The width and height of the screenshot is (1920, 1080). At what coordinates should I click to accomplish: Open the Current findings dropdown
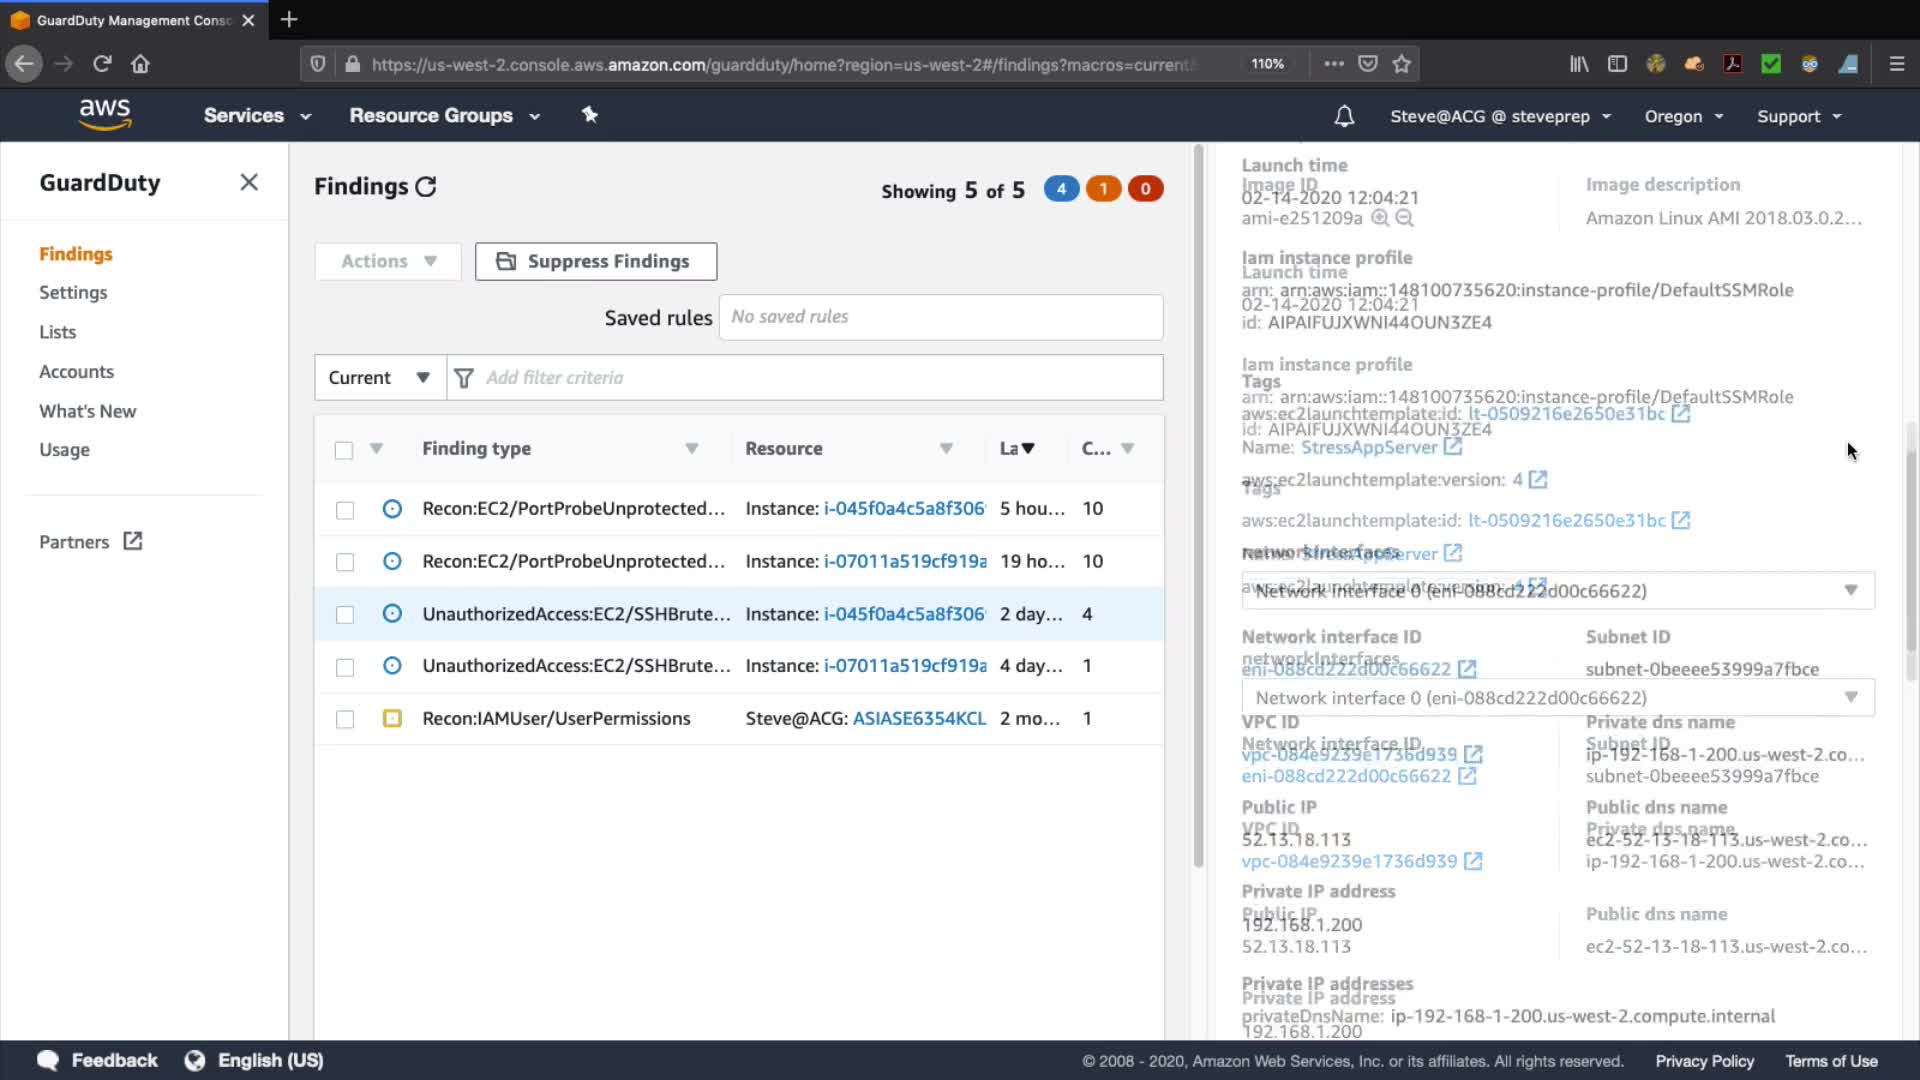tap(380, 378)
